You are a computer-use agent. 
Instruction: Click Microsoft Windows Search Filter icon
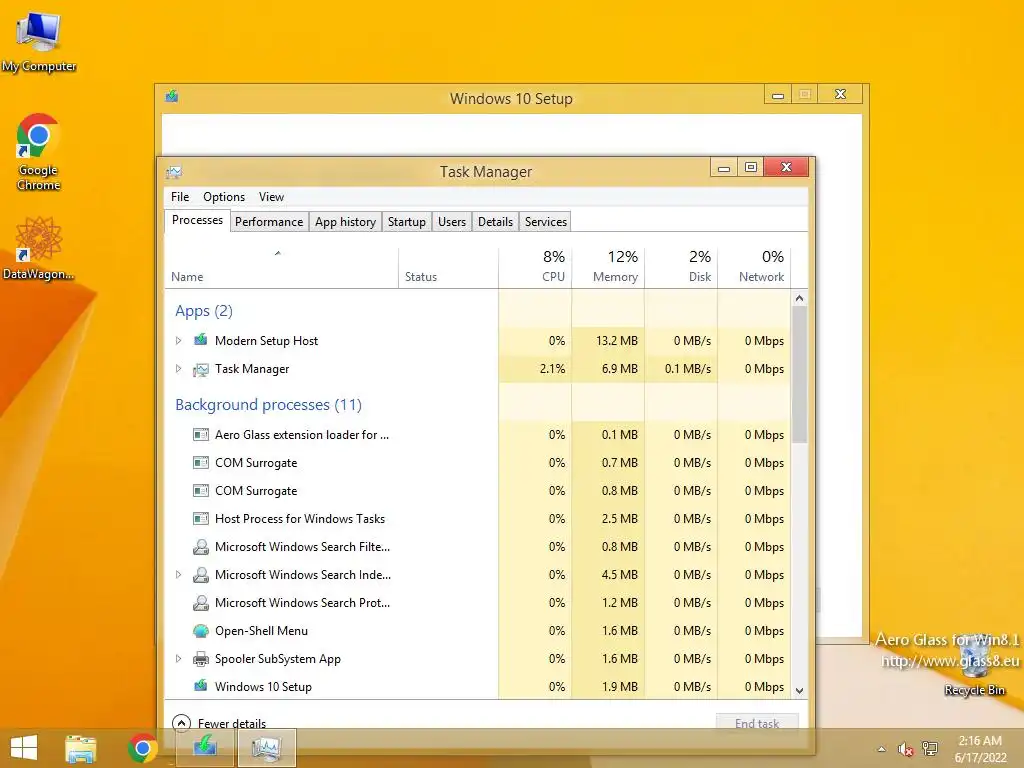(x=200, y=547)
